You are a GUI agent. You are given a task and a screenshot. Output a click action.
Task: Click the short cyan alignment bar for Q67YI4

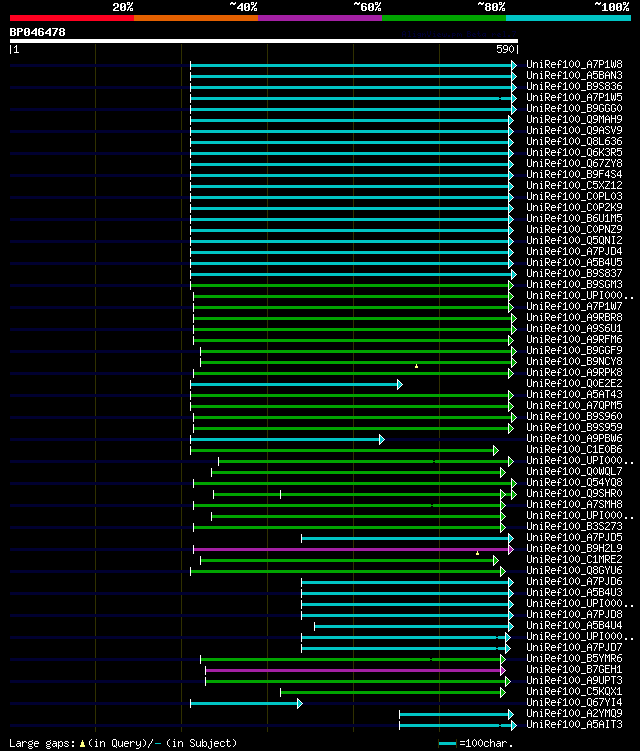pos(245,703)
